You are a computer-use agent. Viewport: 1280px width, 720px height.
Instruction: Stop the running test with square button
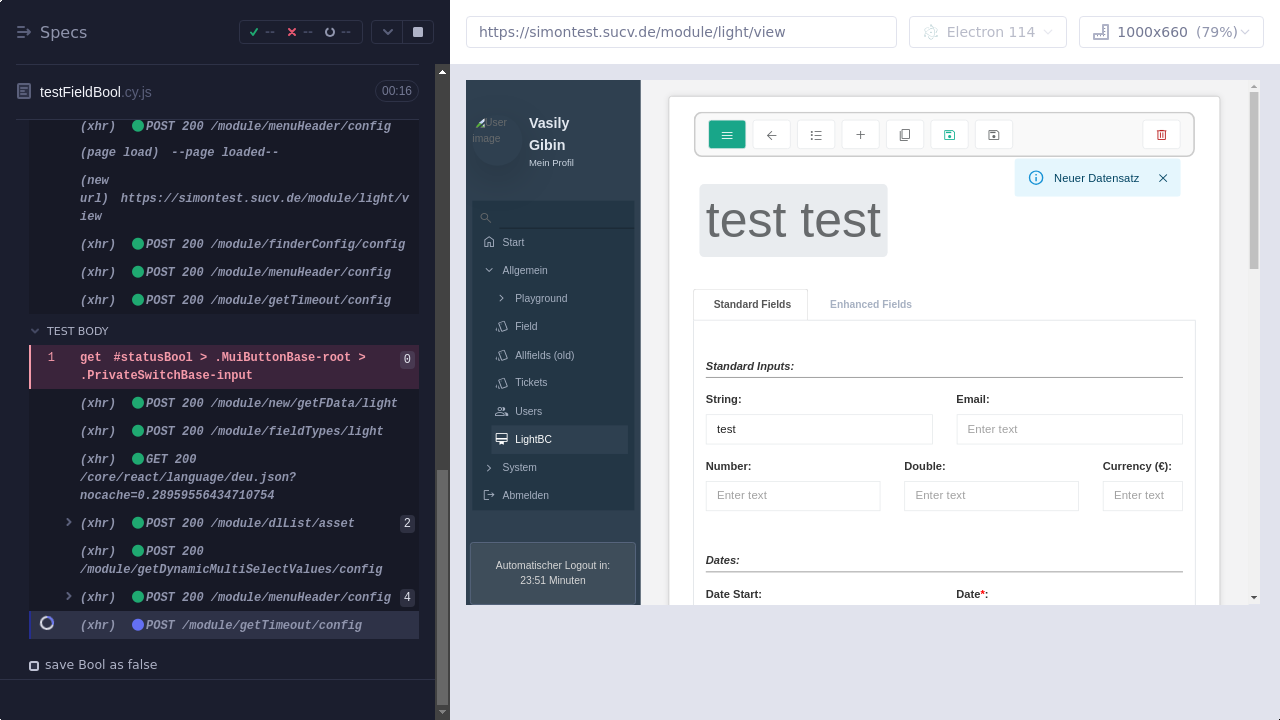tap(418, 32)
